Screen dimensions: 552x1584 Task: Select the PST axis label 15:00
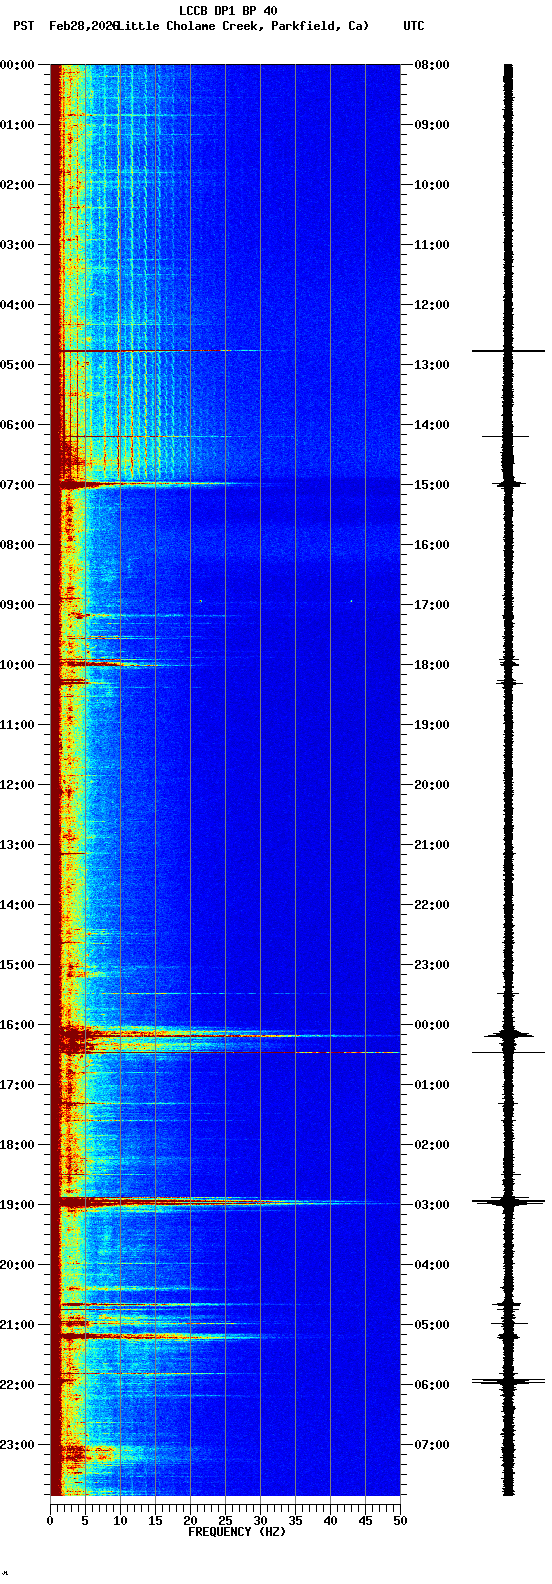pos(16,965)
